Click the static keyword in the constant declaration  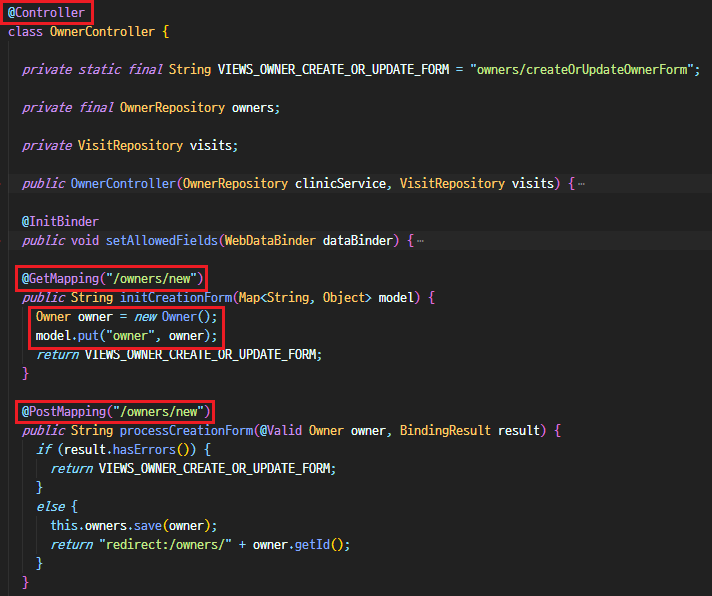[x=99, y=69]
